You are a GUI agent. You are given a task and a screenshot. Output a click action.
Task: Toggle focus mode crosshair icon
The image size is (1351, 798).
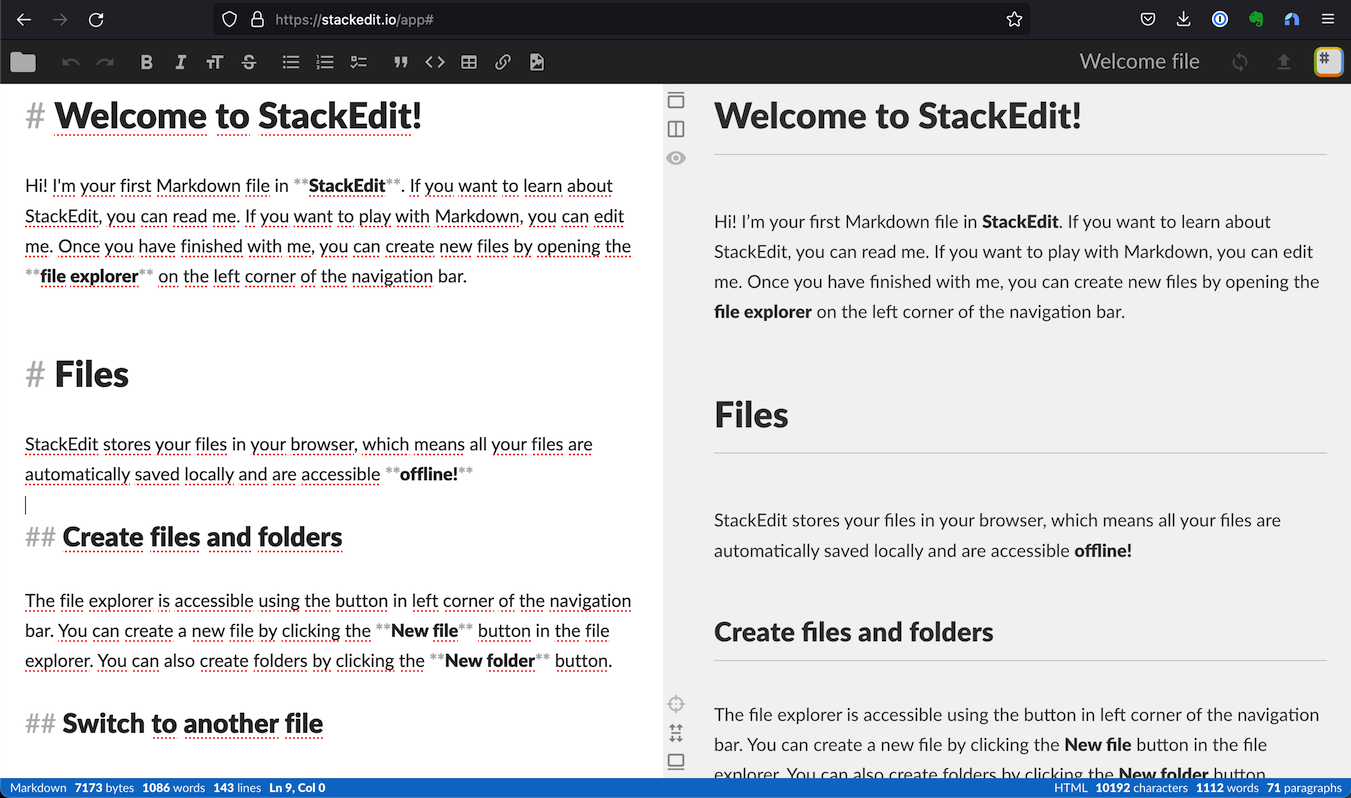point(676,704)
